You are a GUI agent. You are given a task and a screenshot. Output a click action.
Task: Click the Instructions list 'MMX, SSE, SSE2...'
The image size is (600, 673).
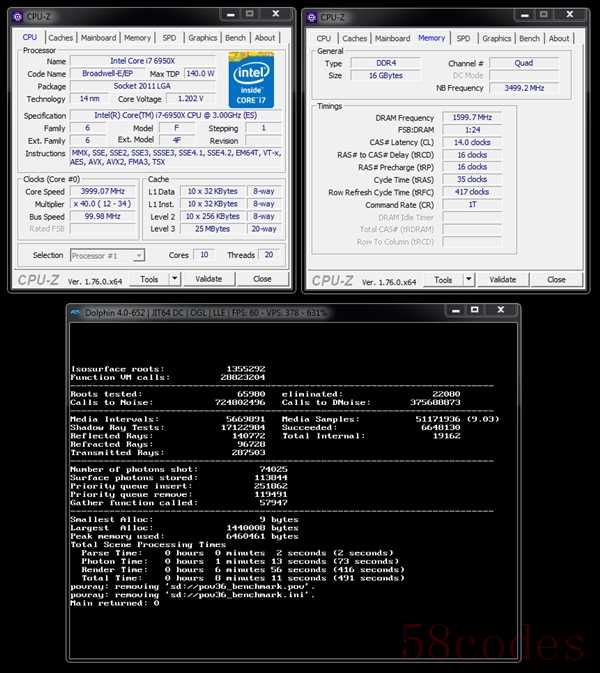[176, 158]
